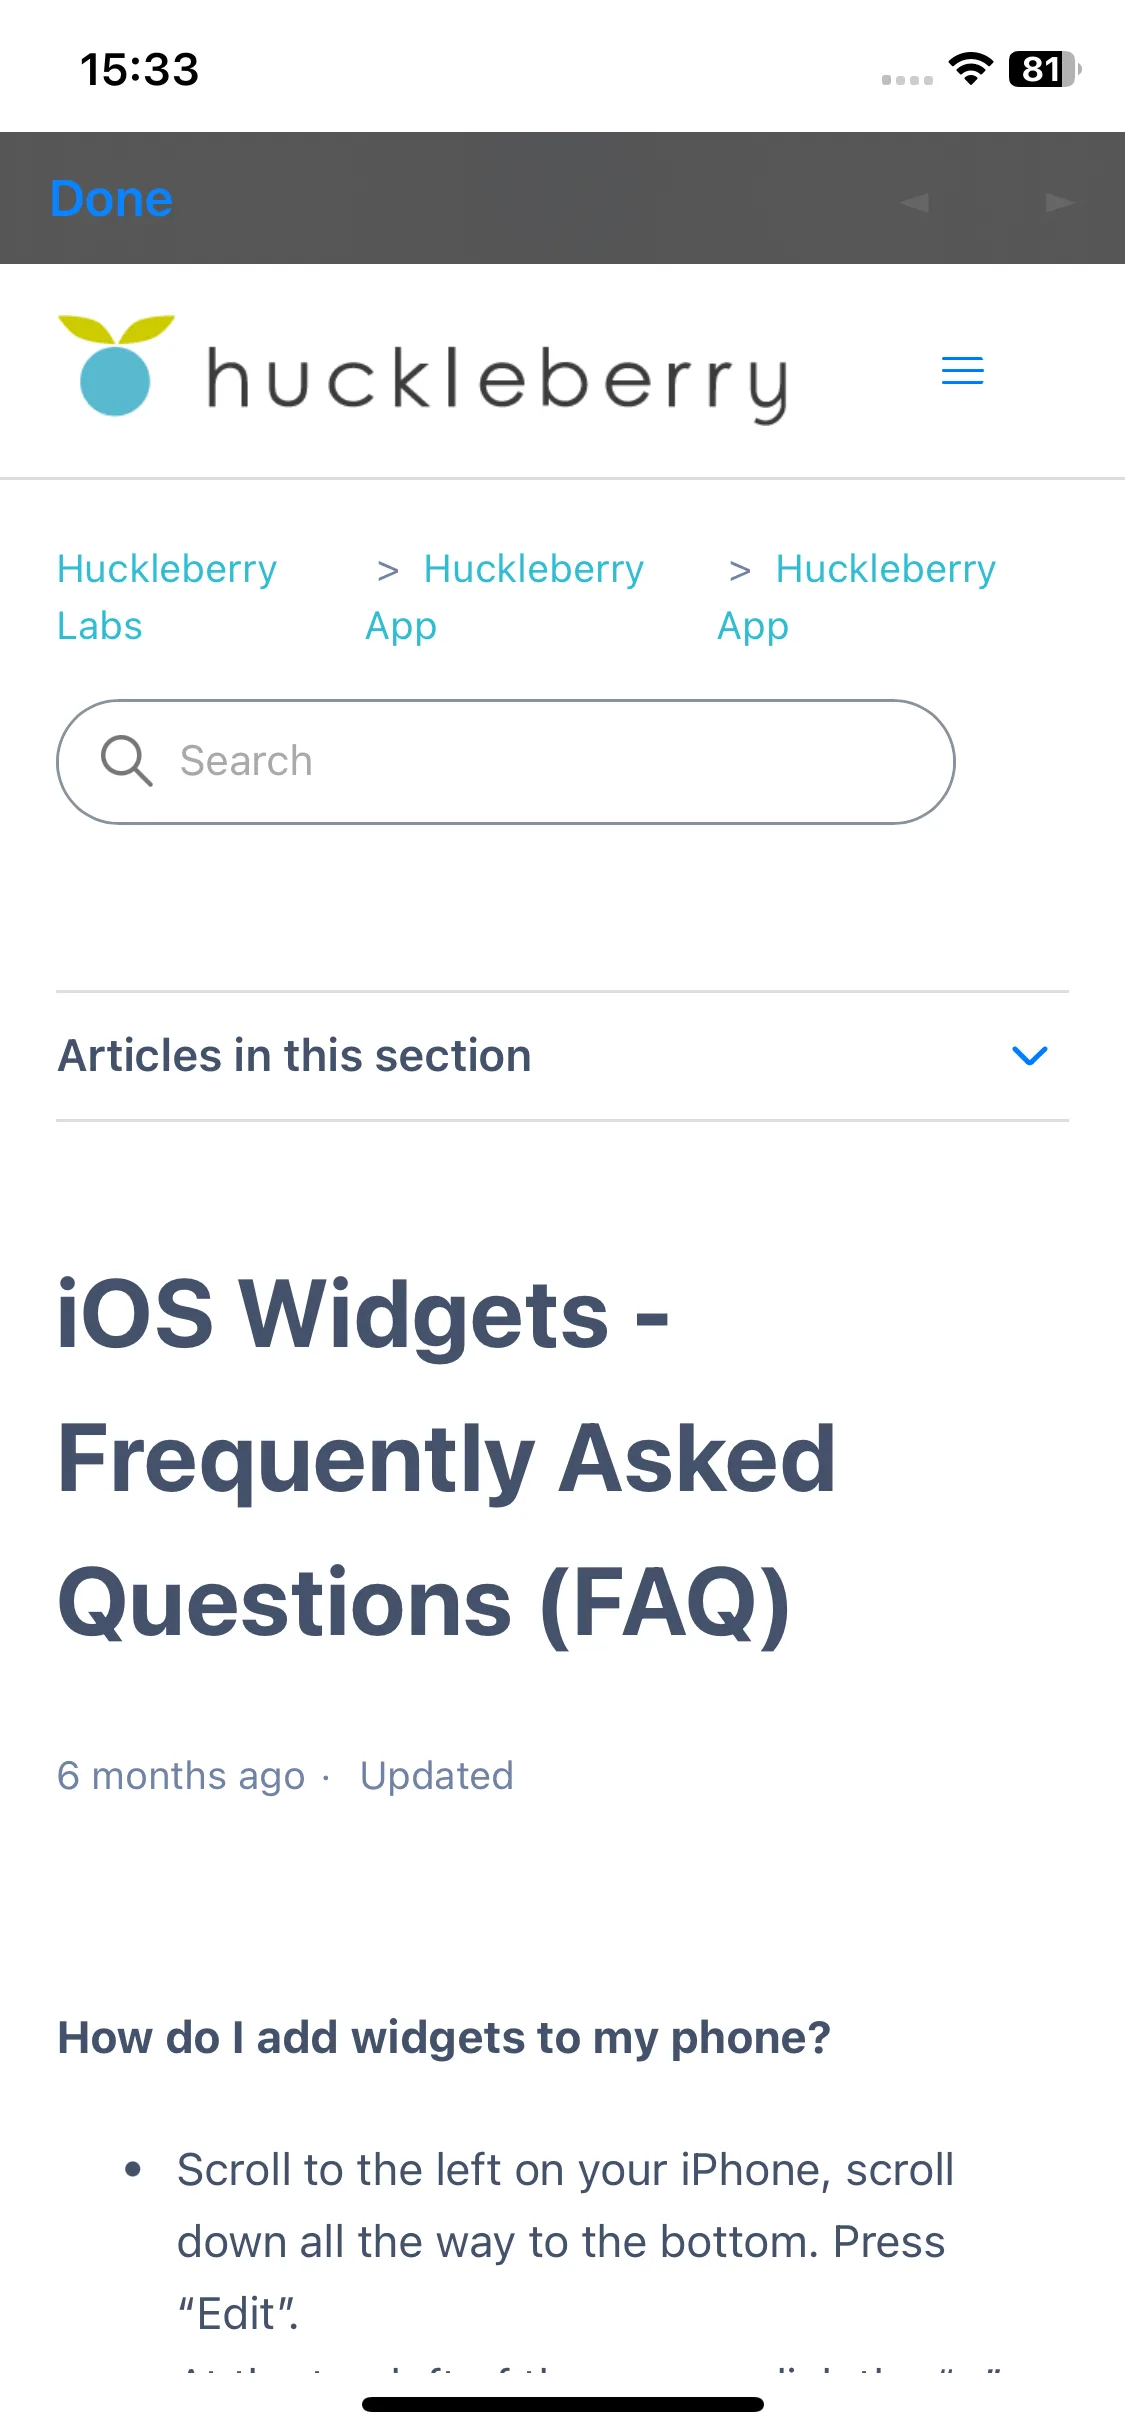Click the huckleberry wordmark text

tap(497, 380)
